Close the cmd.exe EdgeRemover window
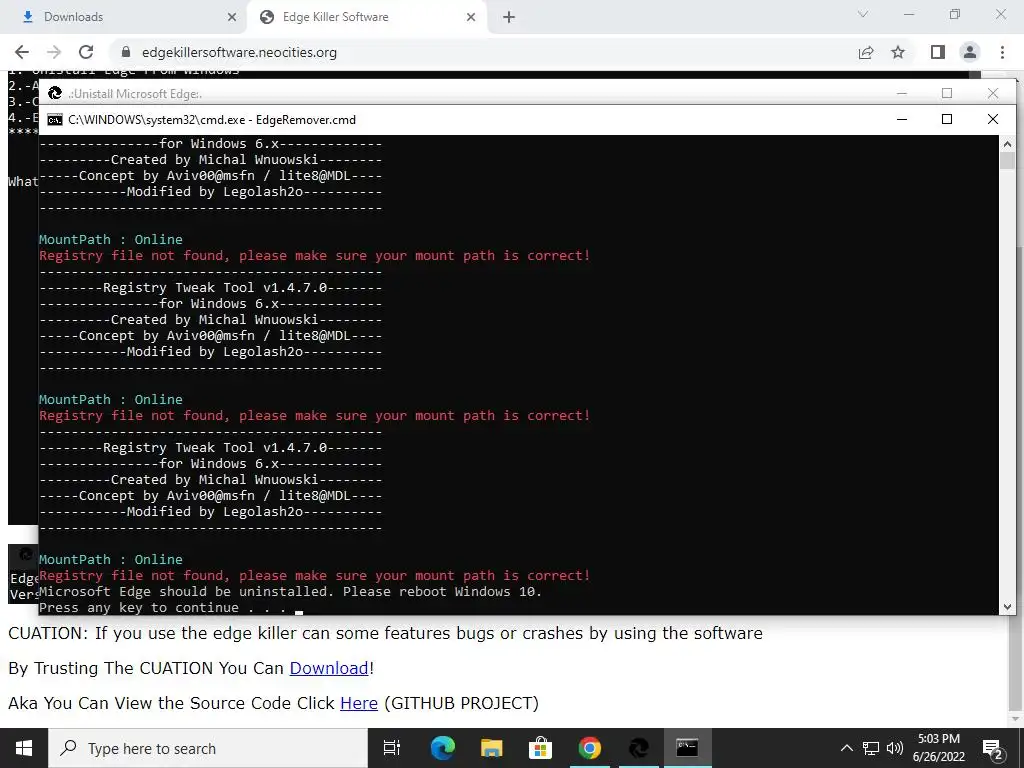1024x768 pixels. point(993,119)
